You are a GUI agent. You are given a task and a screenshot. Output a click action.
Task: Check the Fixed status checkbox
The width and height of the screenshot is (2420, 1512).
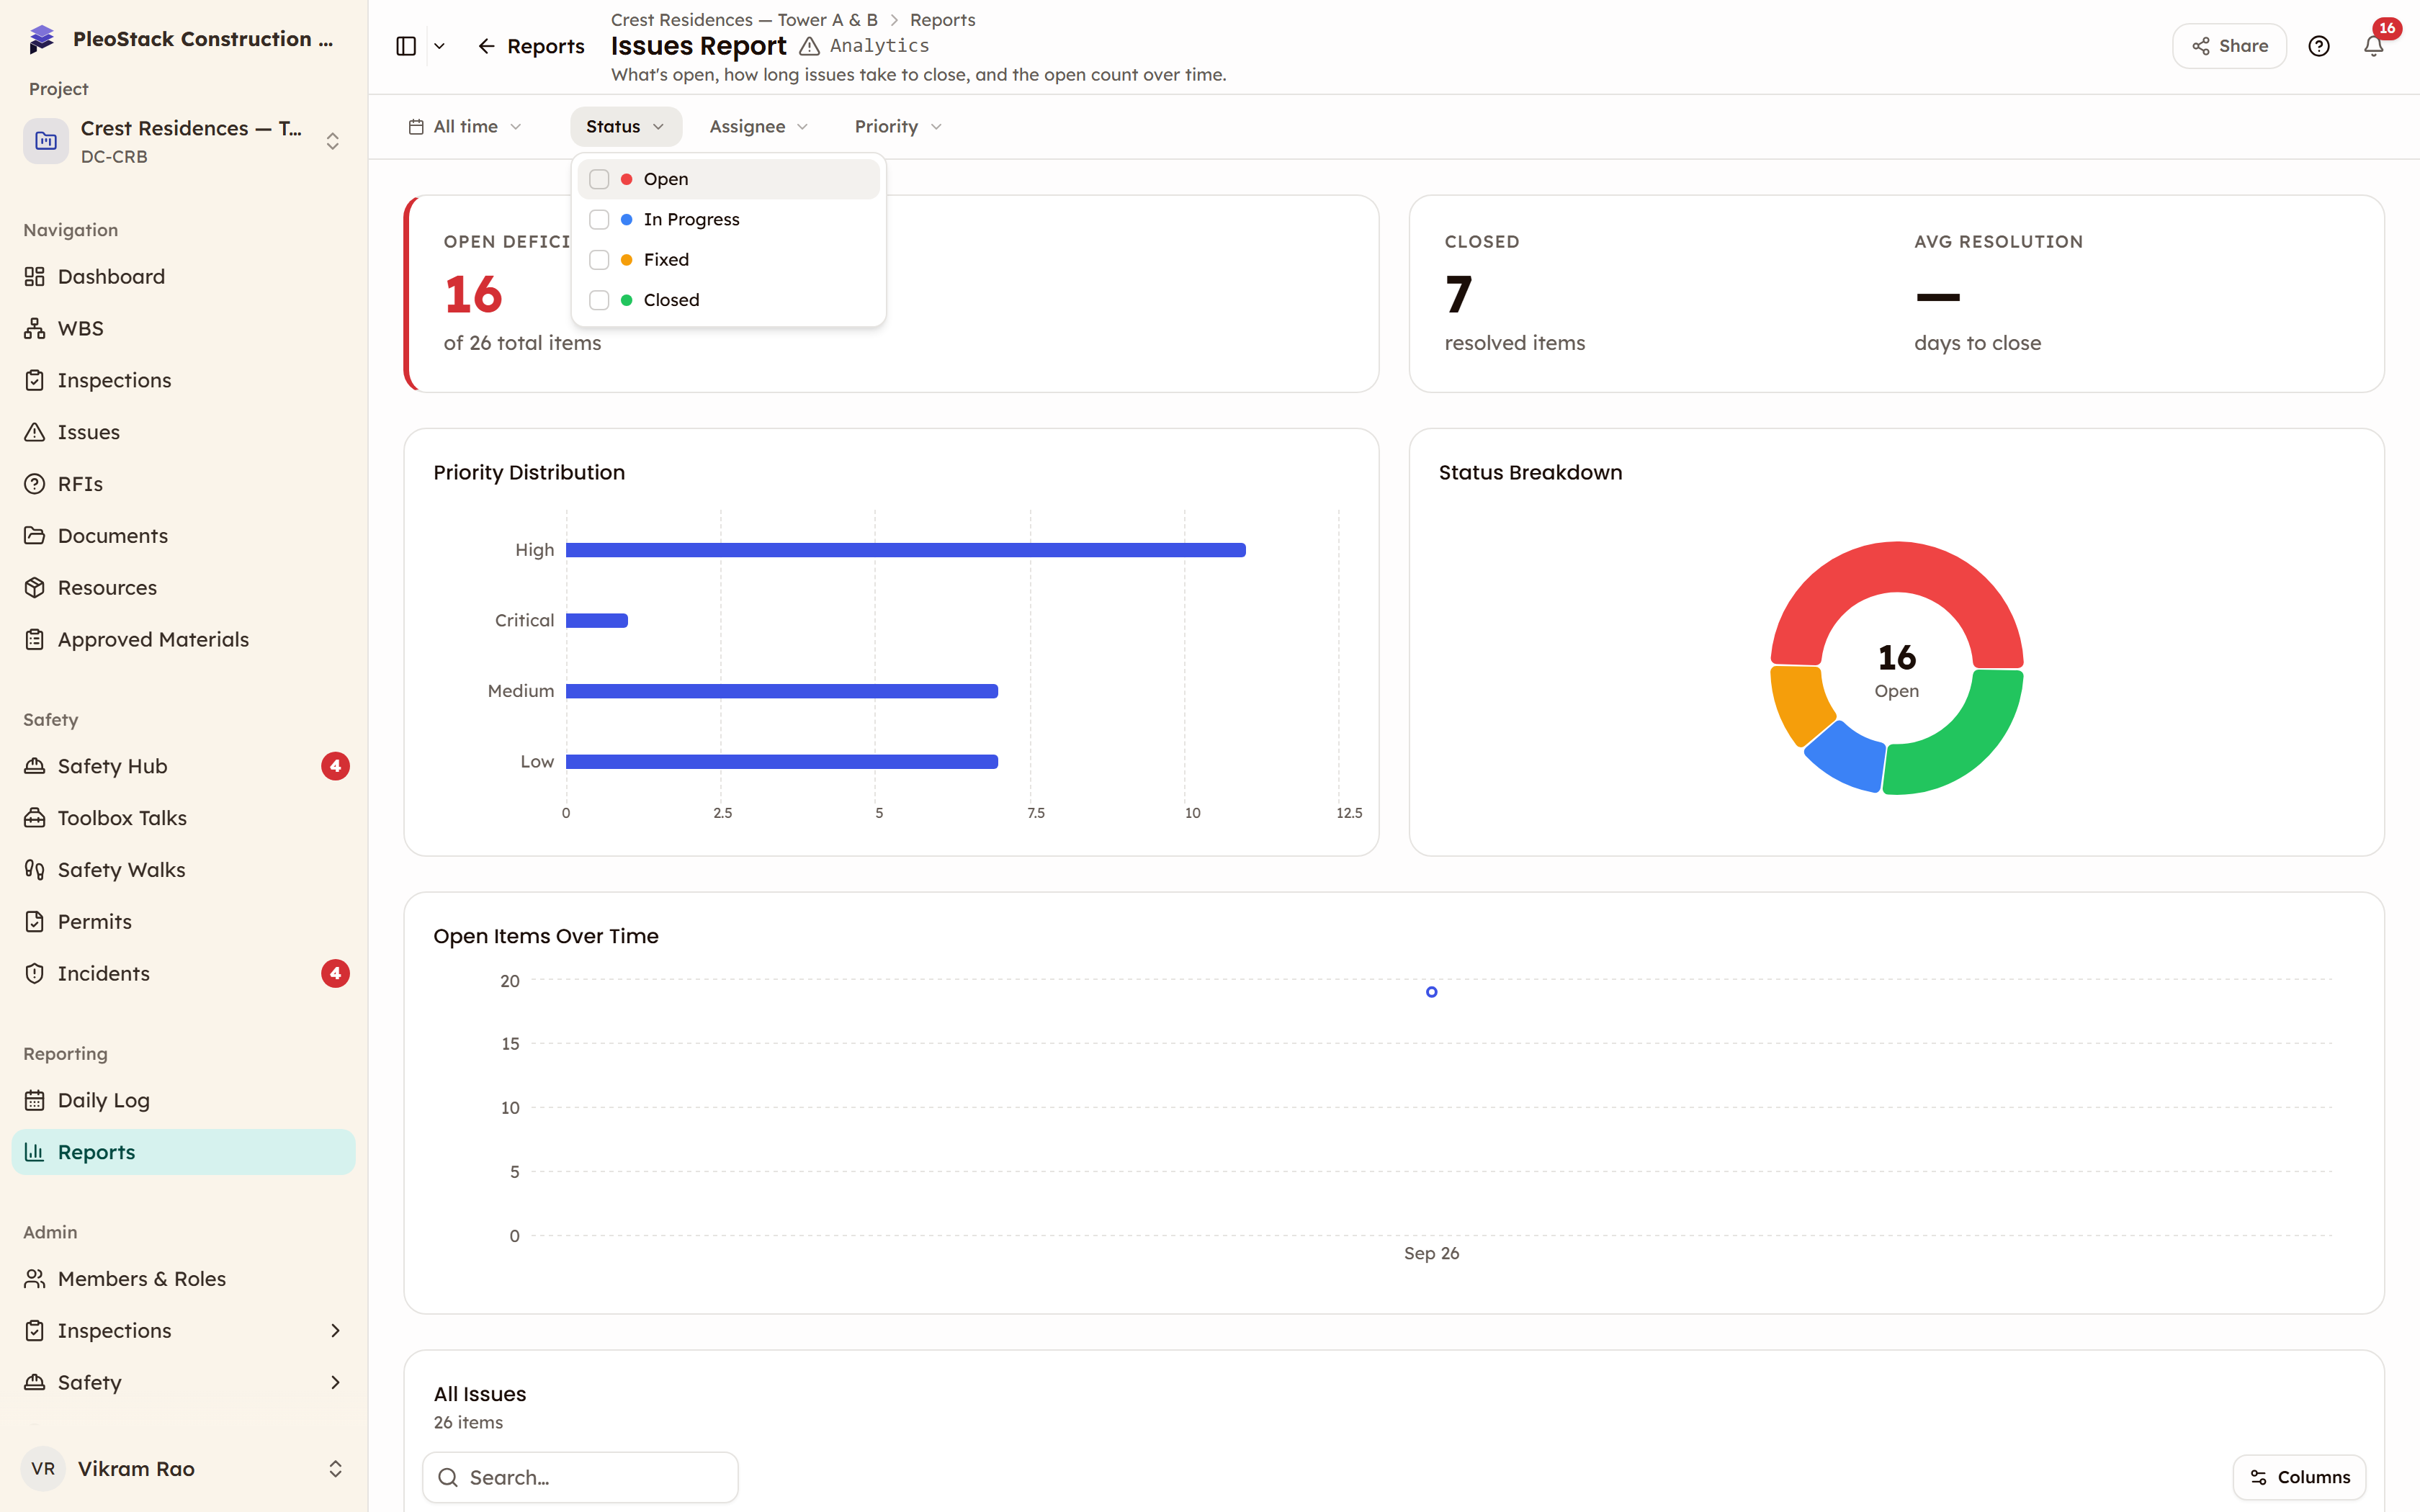tap(599, 260)
